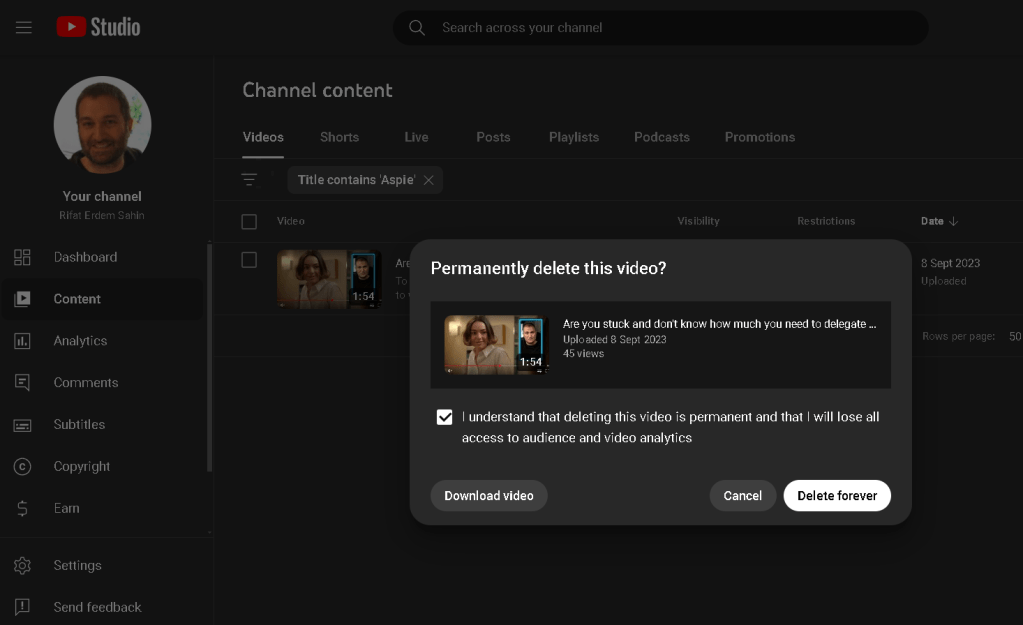Screen dimensions: 1023x625
Task: Click the video thumbnail in the dialog
Action: (496, 344)
